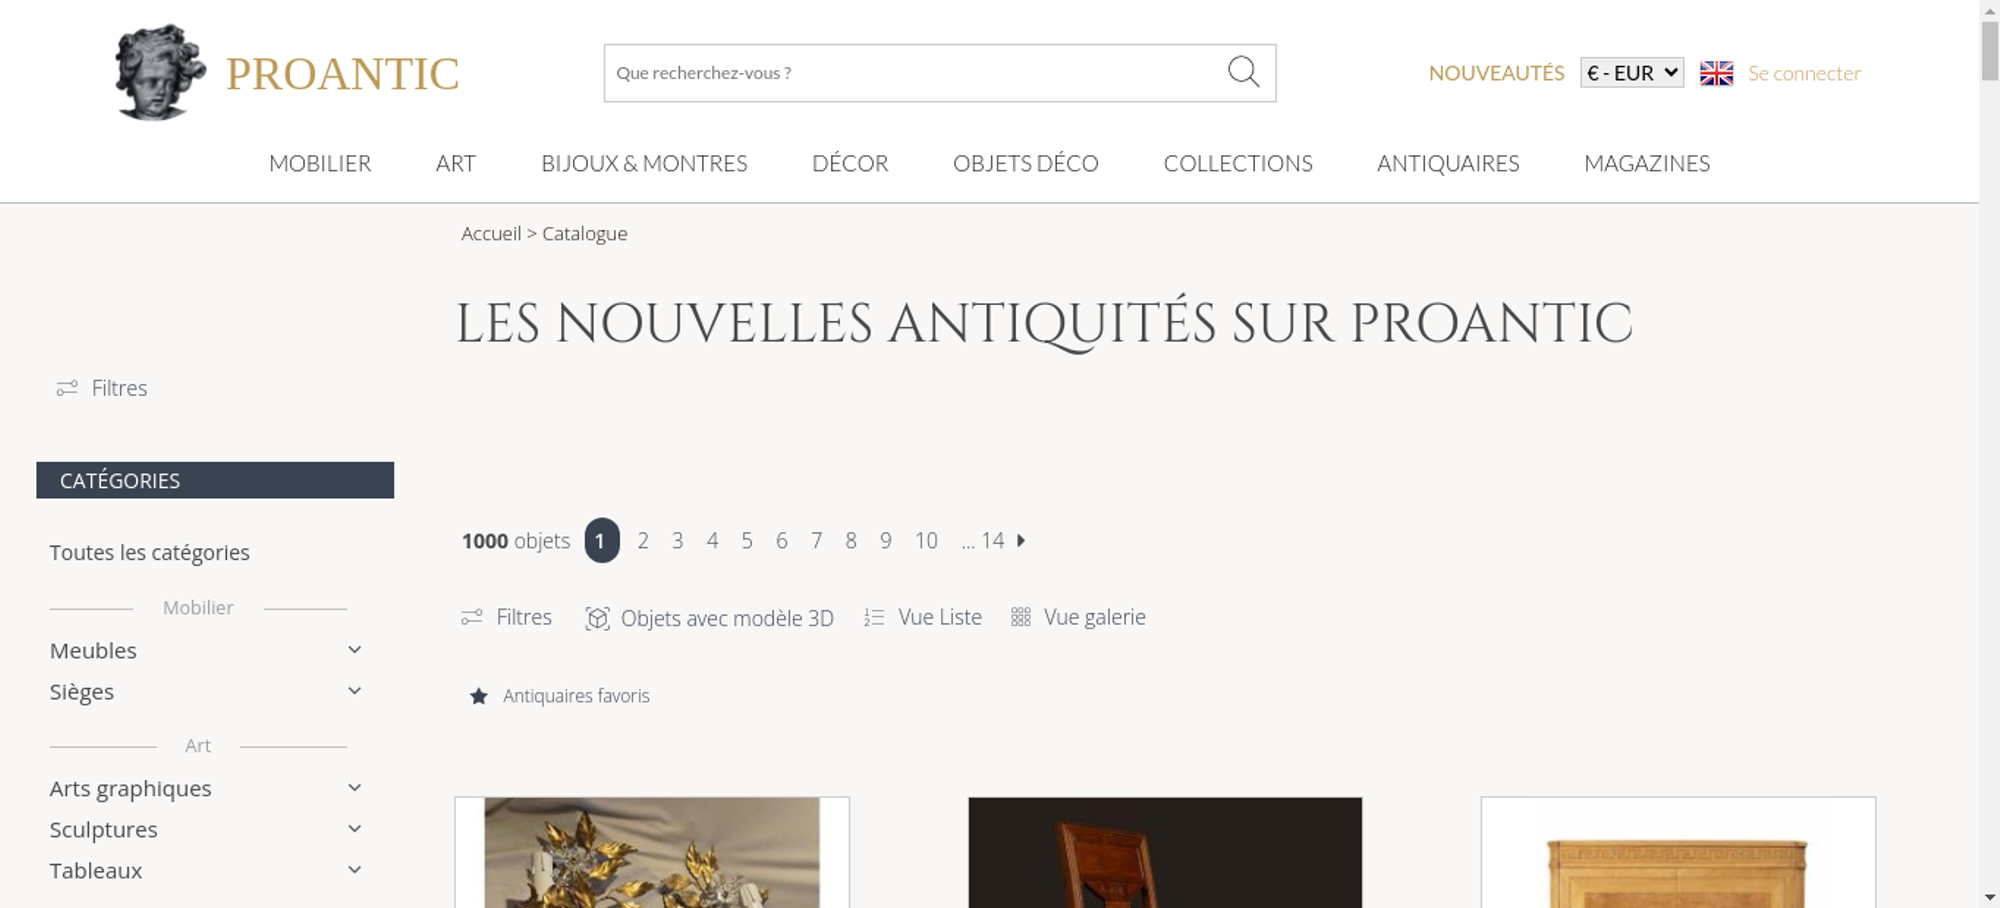This screenshot has width=2000, height=908.
Task: Expand the Sièges category chevron
Action: (x=354, y=691)
